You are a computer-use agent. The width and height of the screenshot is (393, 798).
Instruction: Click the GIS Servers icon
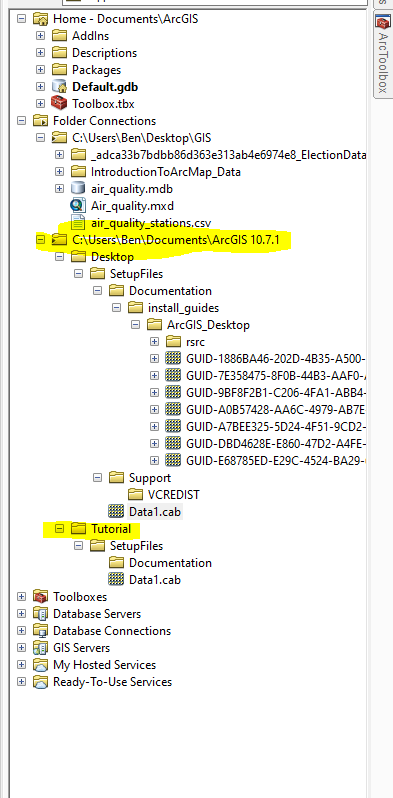click(40, 648)
